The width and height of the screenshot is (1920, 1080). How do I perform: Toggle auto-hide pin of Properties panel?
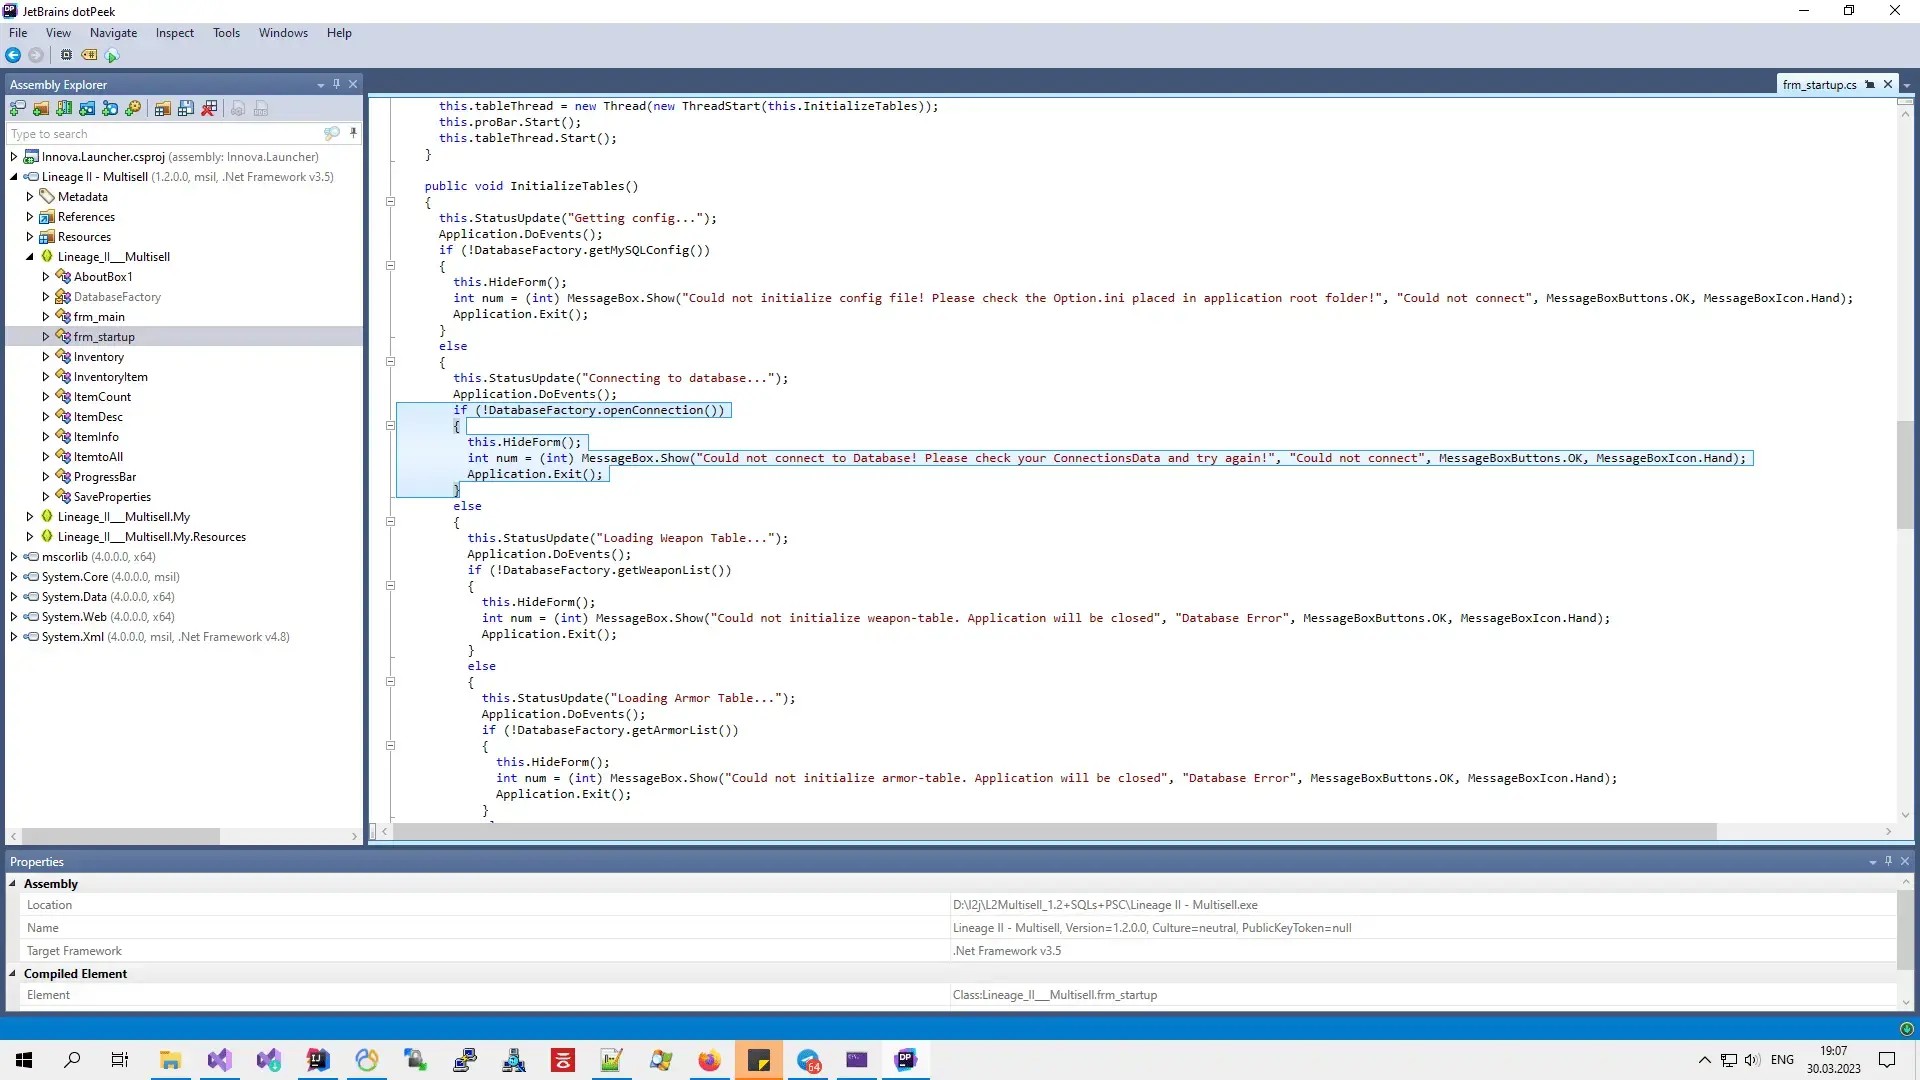(1889, 861)
